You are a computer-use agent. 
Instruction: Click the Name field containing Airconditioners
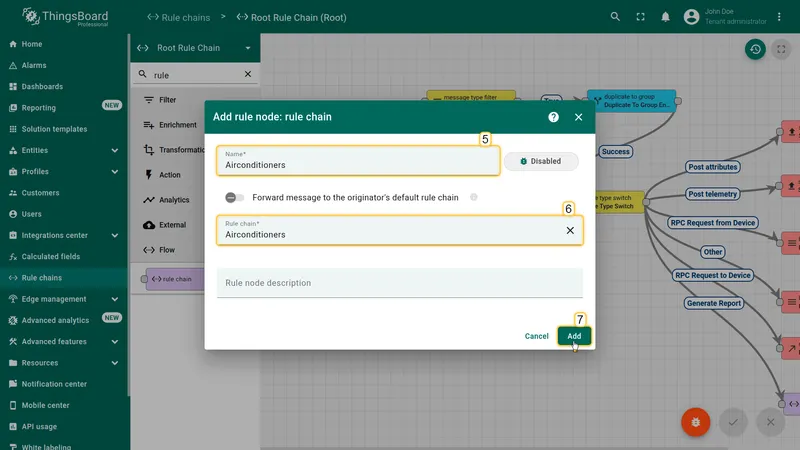tap(358, 161)
